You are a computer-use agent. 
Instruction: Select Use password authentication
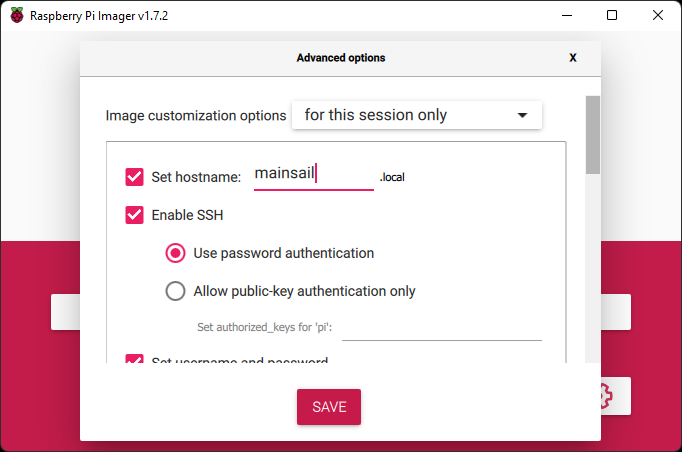tap(175, 253)
